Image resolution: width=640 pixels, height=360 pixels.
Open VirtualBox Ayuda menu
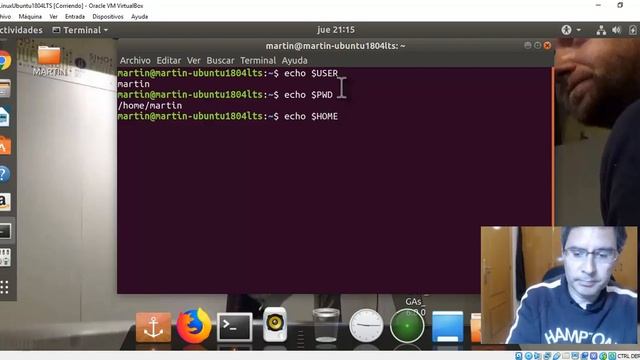(139, 17)
